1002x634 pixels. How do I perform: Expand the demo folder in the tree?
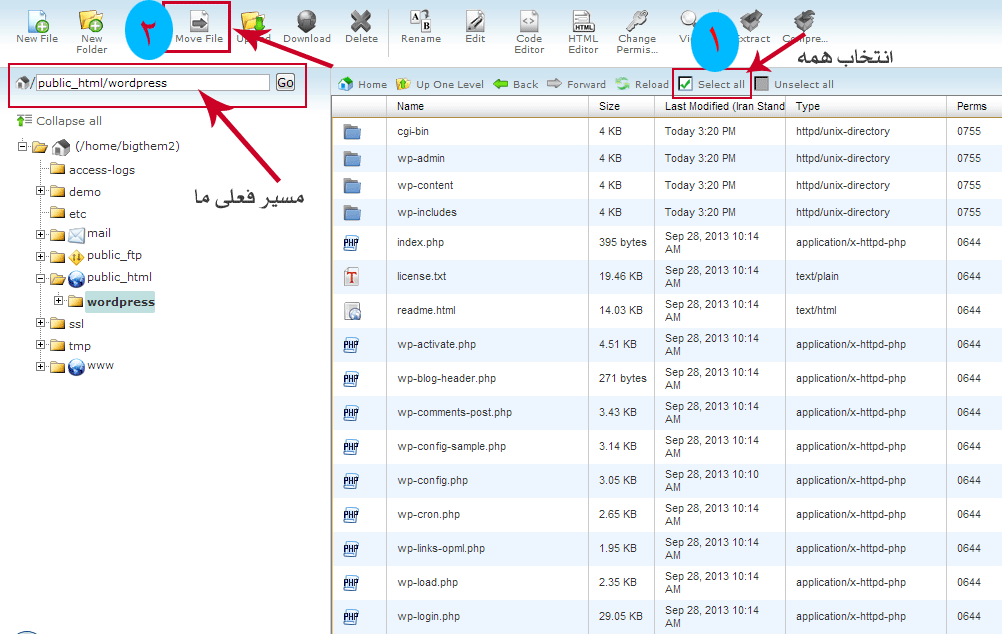[x=40, y=190]
